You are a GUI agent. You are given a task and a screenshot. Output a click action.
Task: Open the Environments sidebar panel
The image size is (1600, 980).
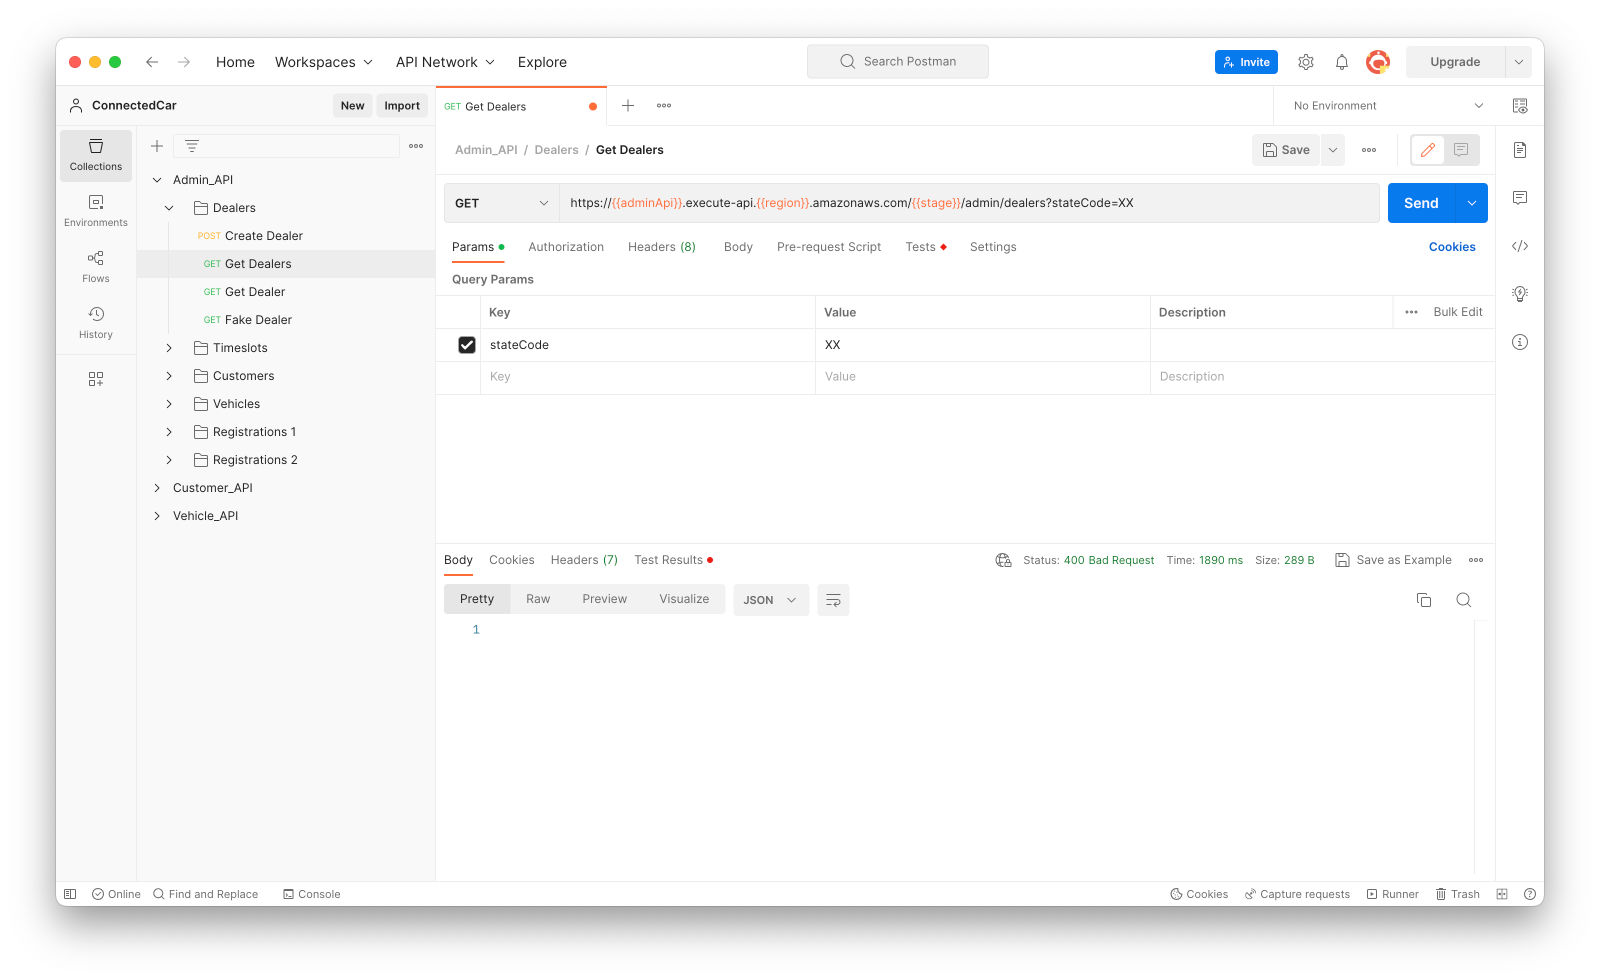[x=96, y=211]
